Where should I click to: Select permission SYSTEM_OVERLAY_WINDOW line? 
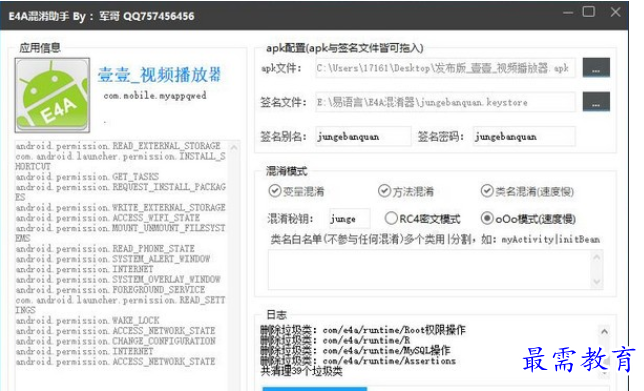click(118, 280)
